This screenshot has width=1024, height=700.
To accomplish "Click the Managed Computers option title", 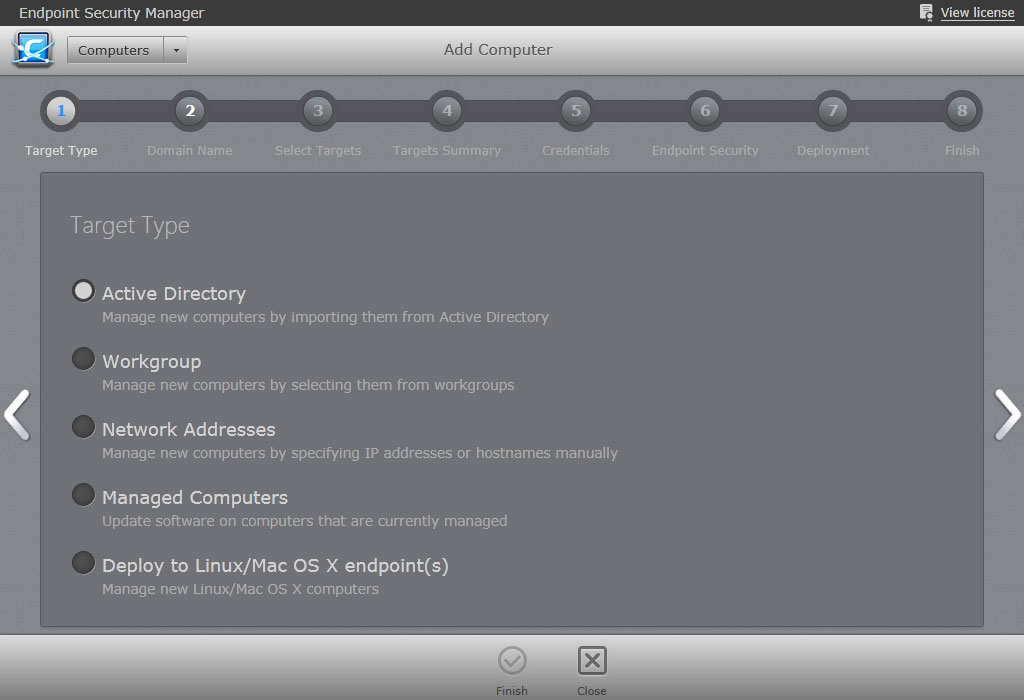I will click(x=195, y=498).
